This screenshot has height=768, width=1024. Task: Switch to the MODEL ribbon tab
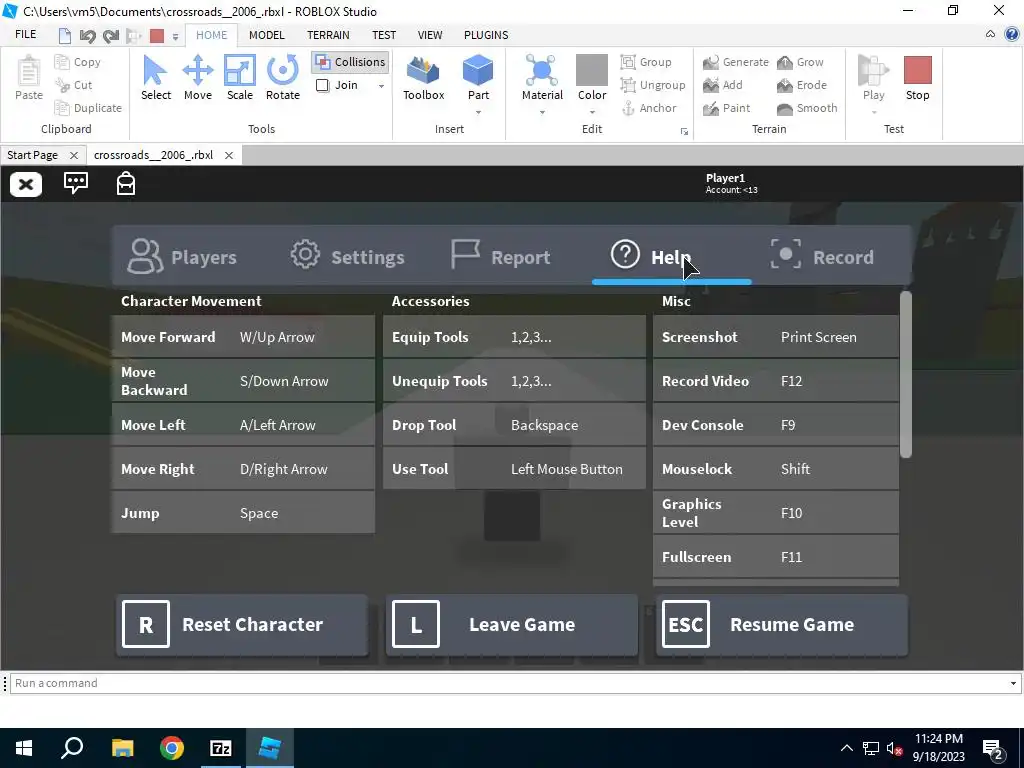pos(266,35)
